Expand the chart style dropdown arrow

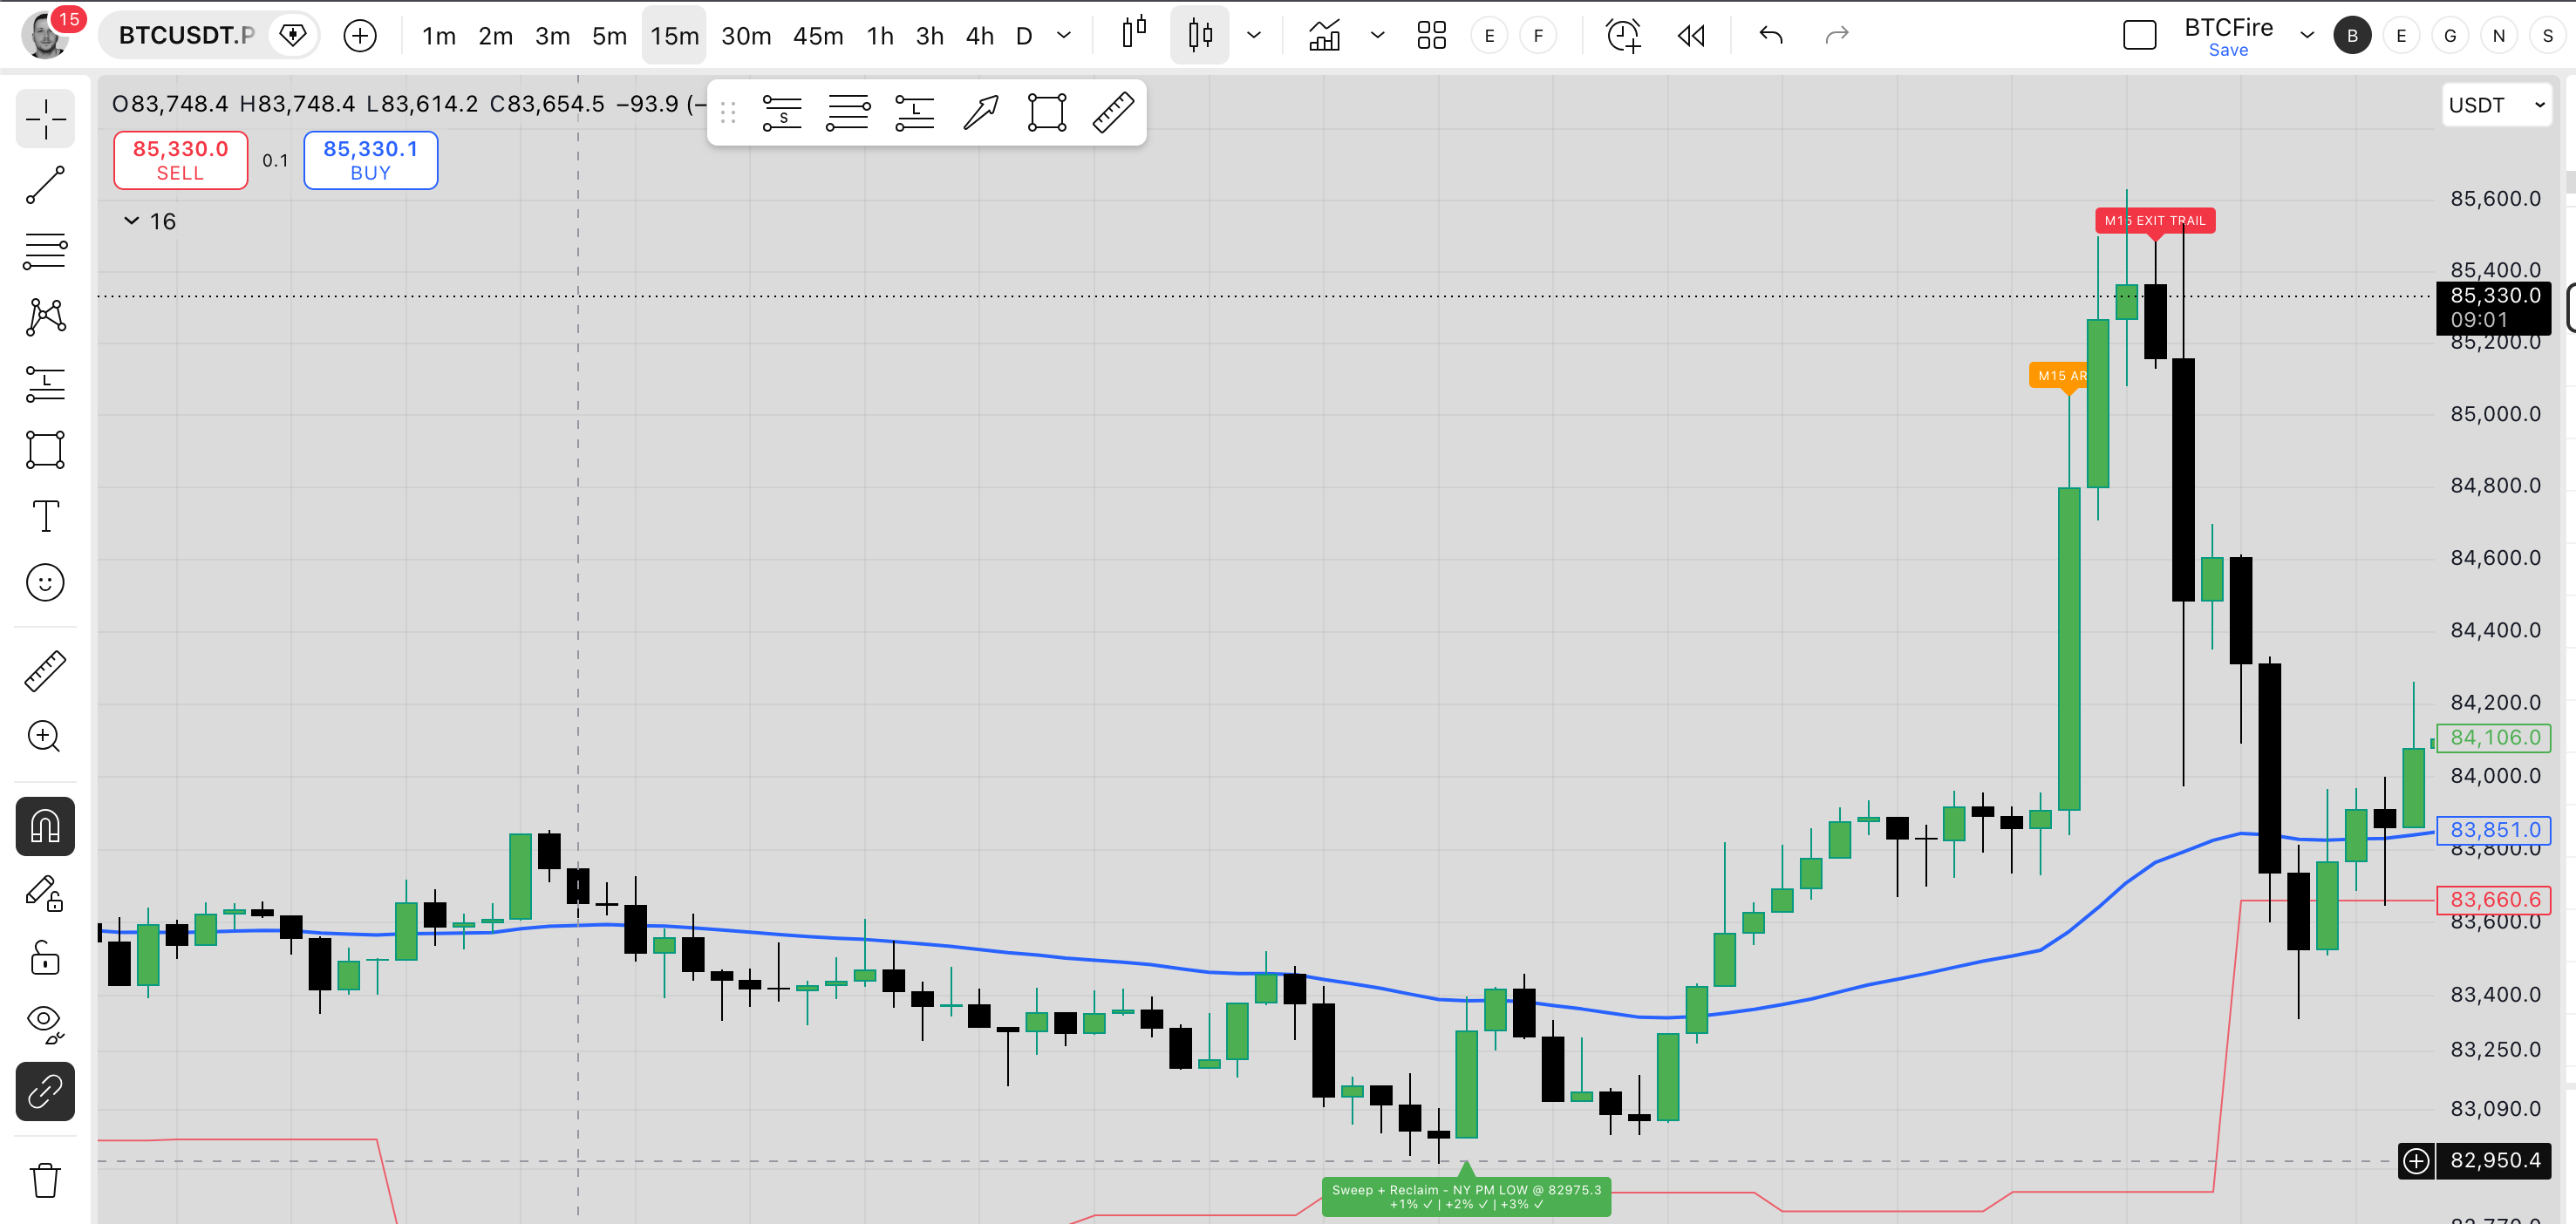click(1254, 36)
